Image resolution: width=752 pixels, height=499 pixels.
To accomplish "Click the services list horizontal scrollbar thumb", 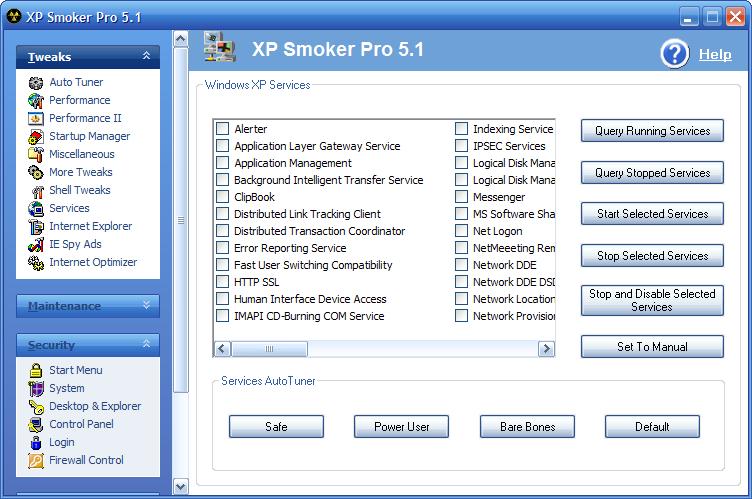I will click(270, 349).
